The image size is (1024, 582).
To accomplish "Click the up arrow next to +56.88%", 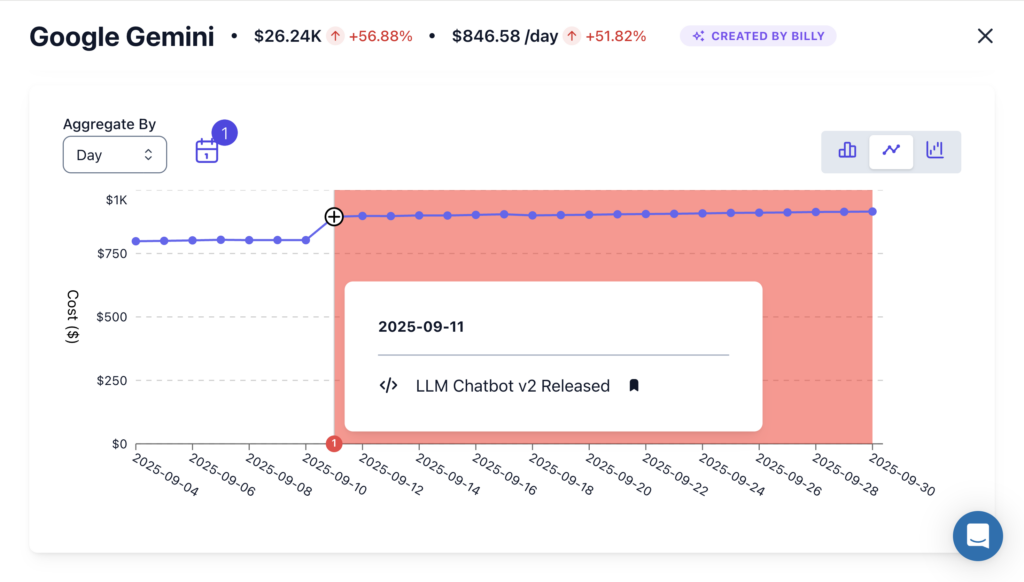I will [x=335, y=36].
